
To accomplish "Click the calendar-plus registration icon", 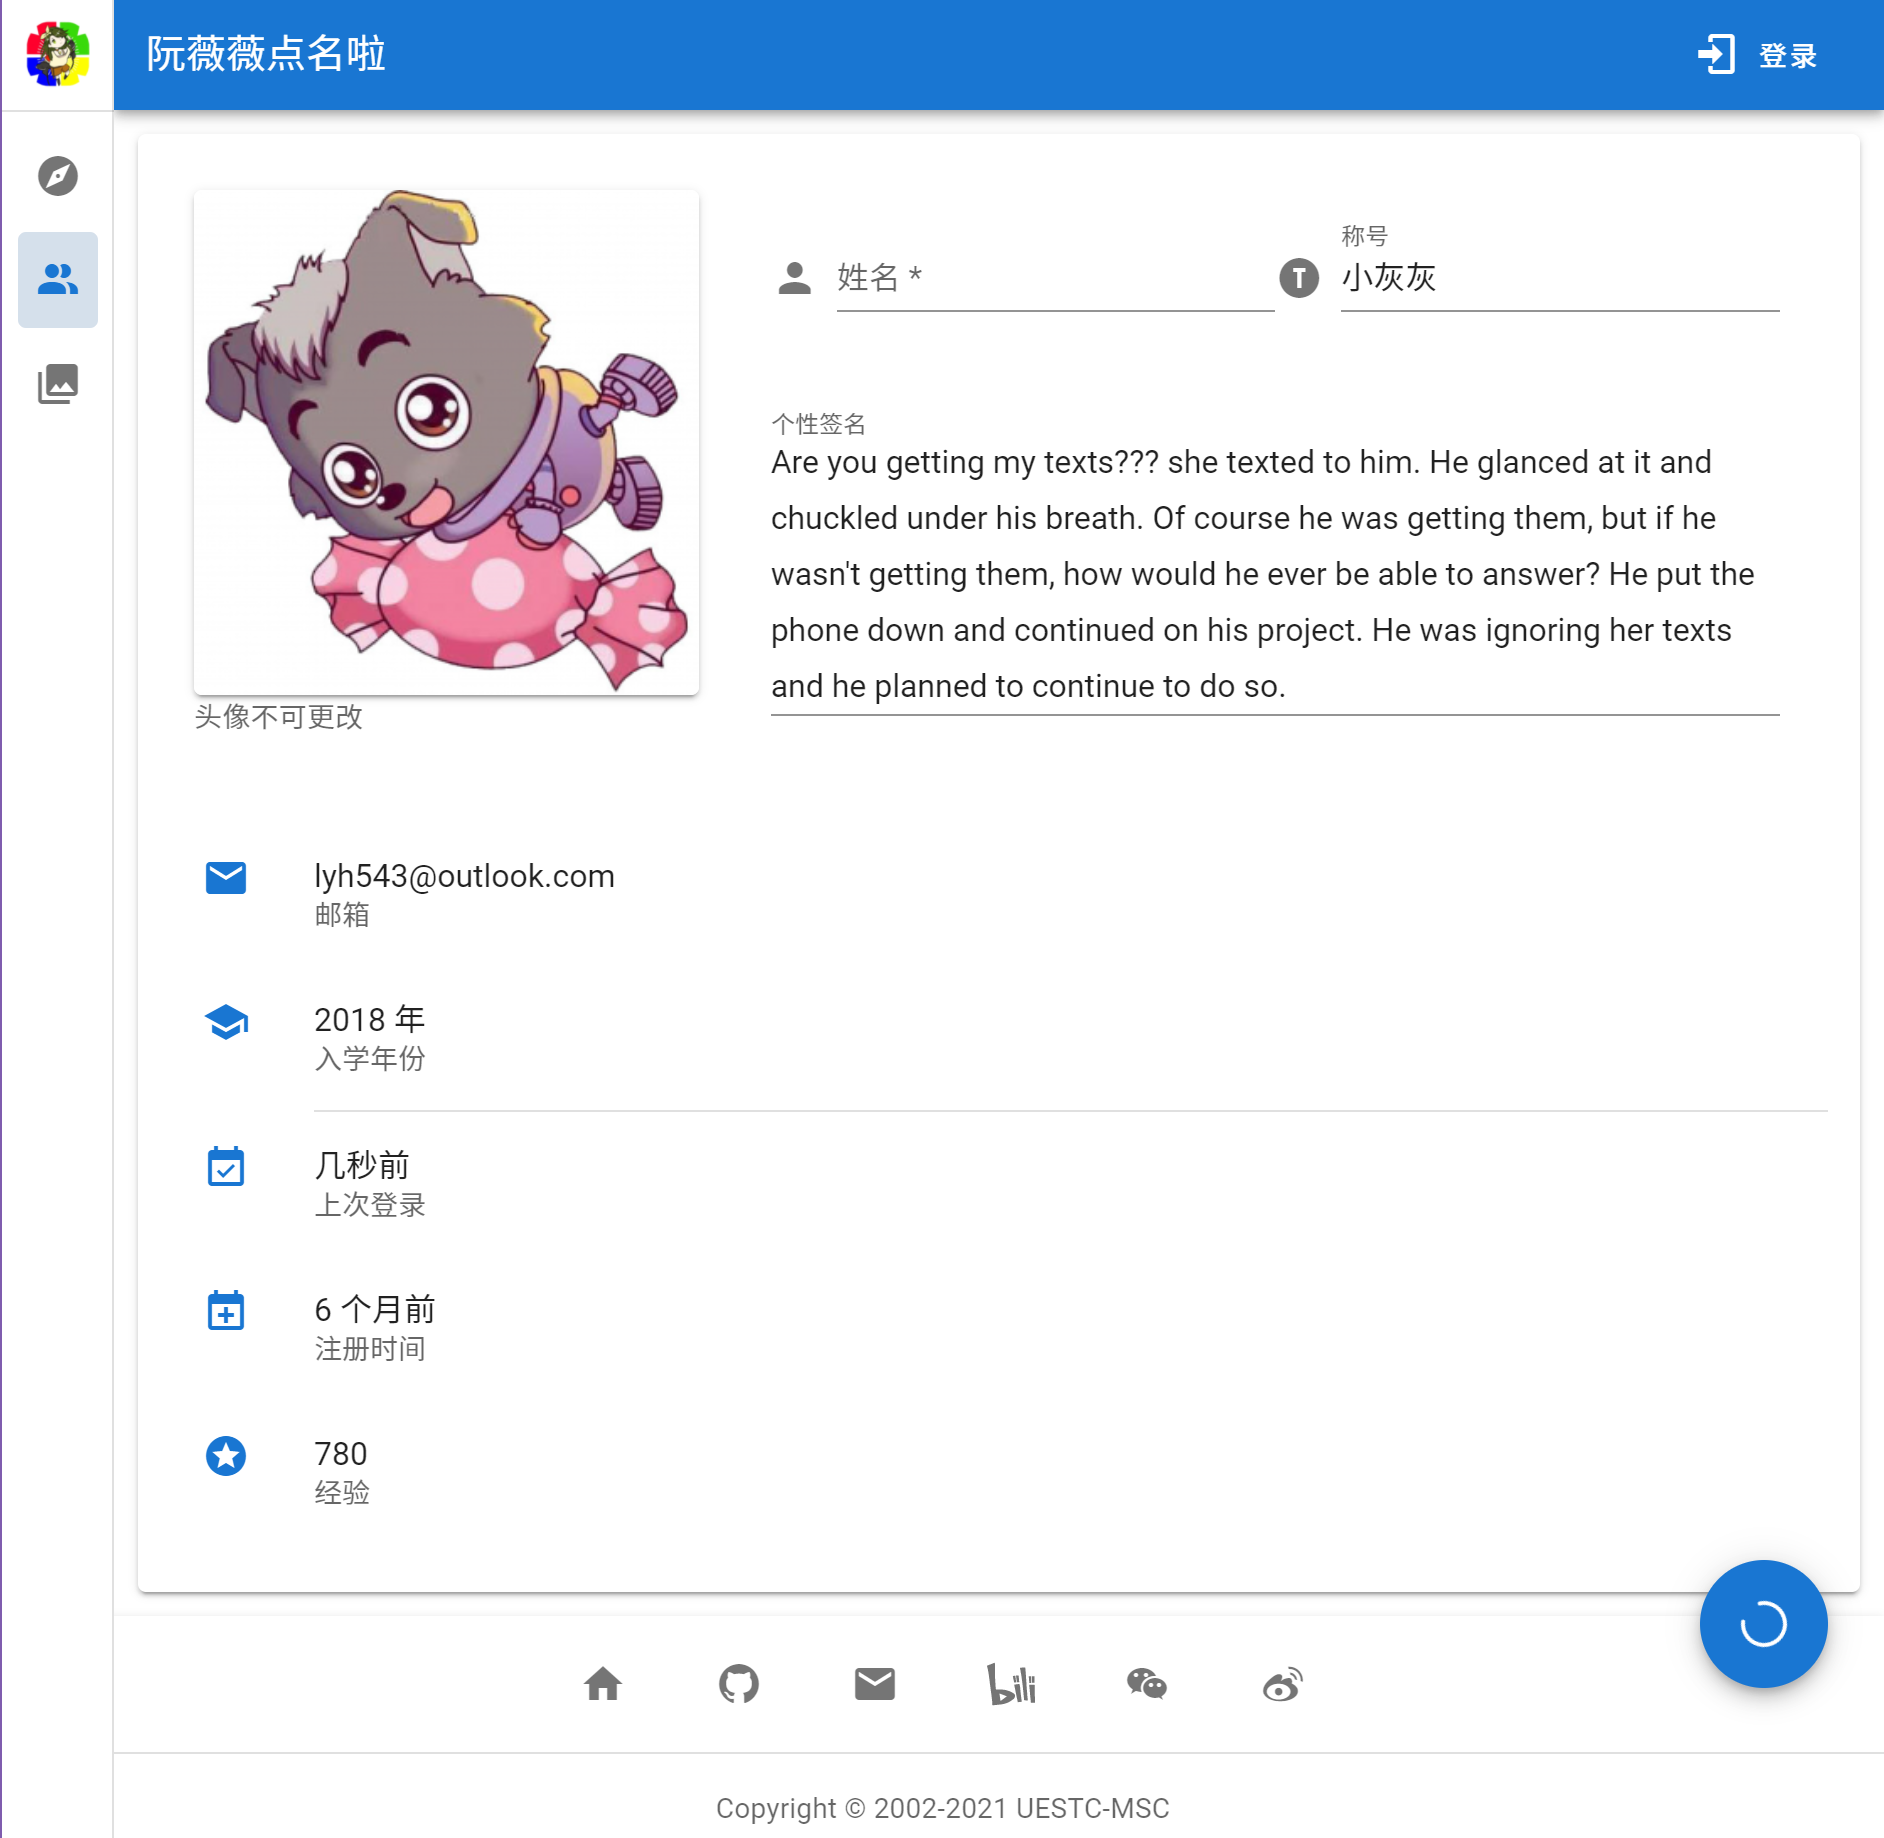I will coord(226,1310).
